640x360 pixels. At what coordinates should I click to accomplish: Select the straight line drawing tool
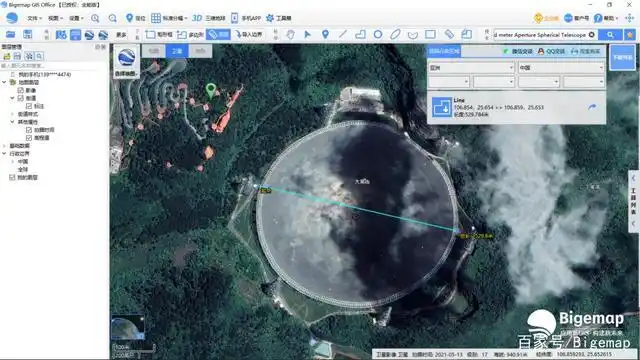[x=343, y=35]
